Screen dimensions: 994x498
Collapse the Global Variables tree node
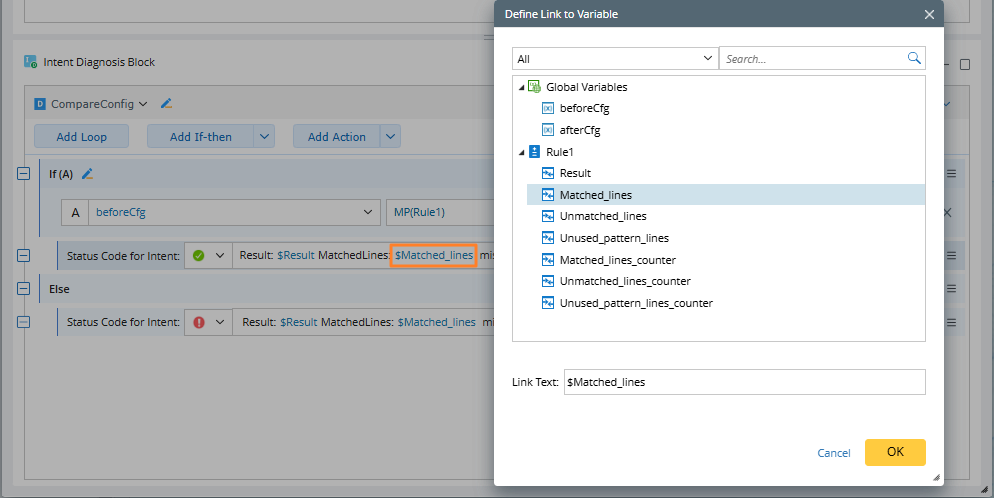[x=521, y=88]
